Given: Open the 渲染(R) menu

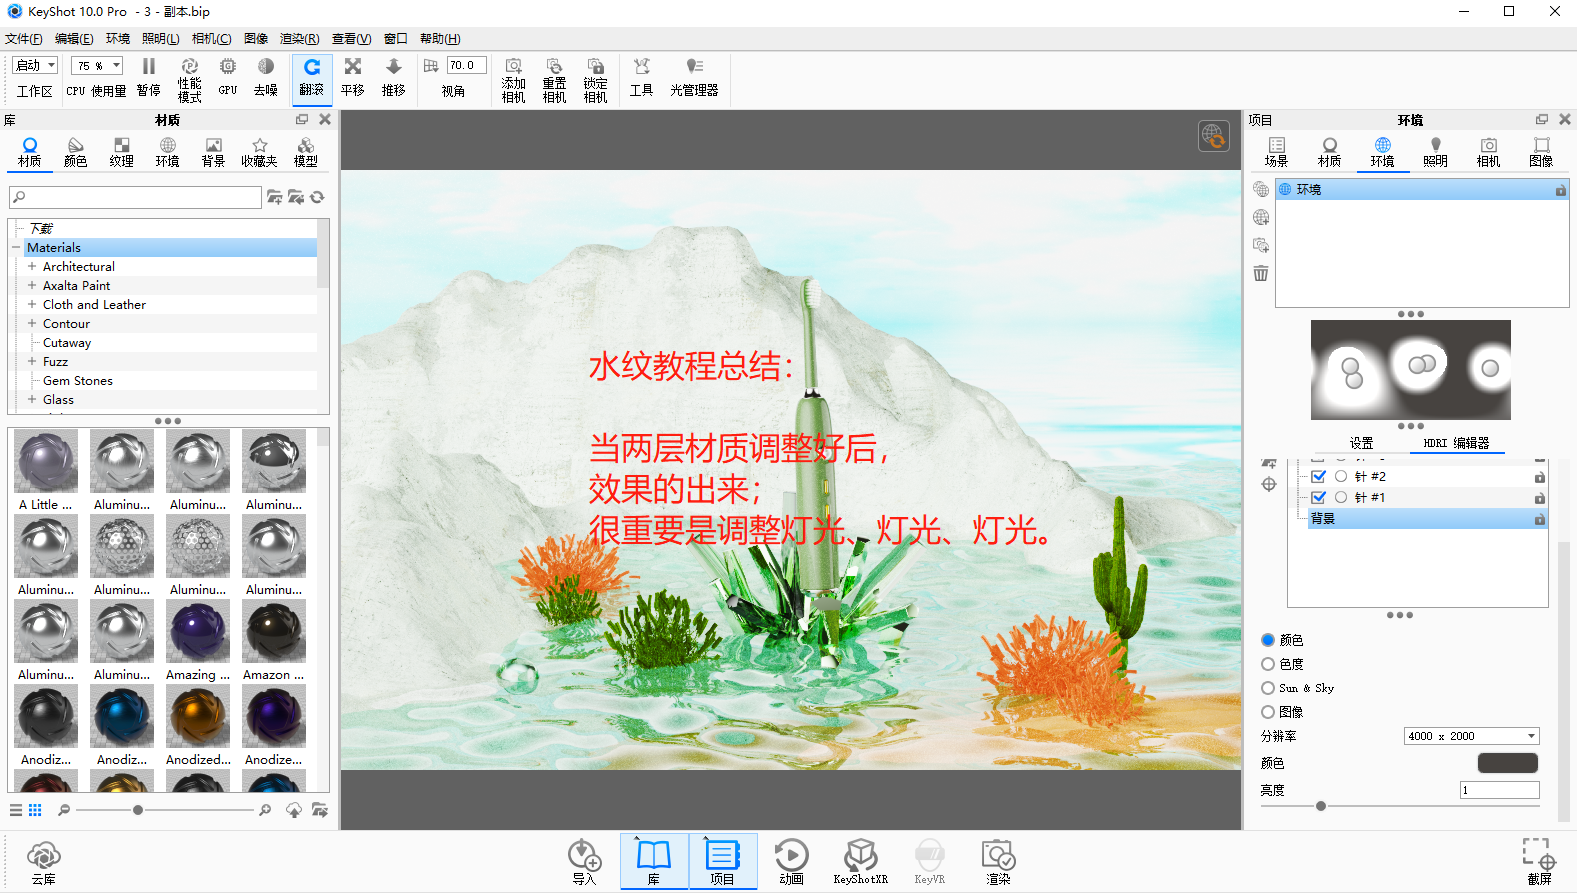Looking at the screenshot, I should pos(299,39).
